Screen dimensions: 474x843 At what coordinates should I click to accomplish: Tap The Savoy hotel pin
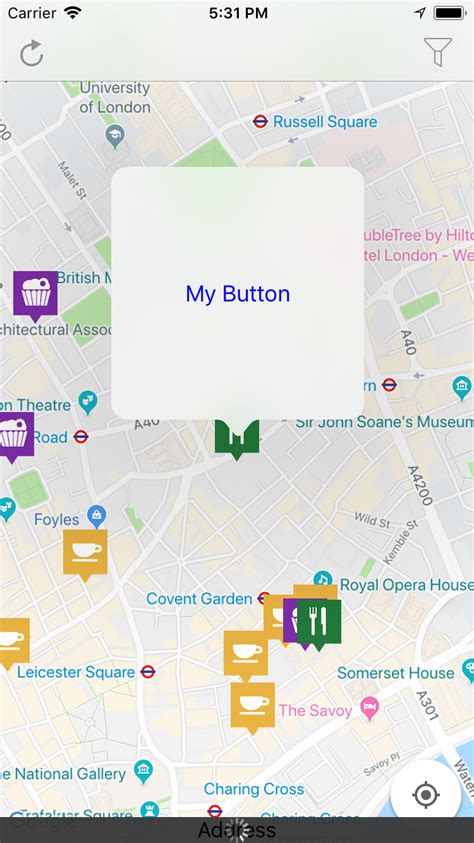pos(369,709)
